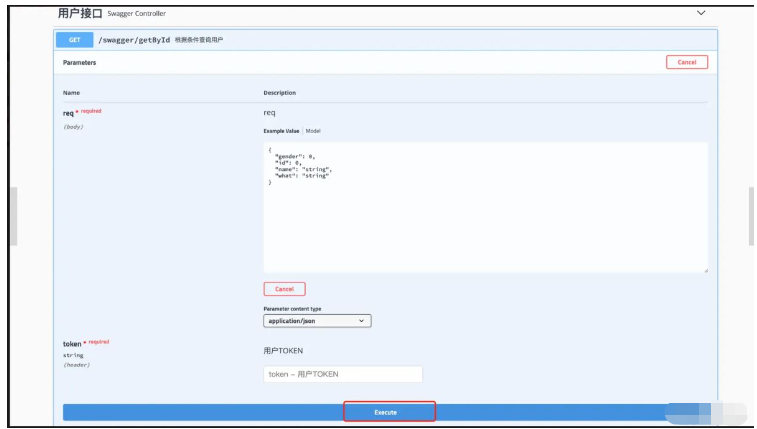Click the token parameter name

click(72, 344)
